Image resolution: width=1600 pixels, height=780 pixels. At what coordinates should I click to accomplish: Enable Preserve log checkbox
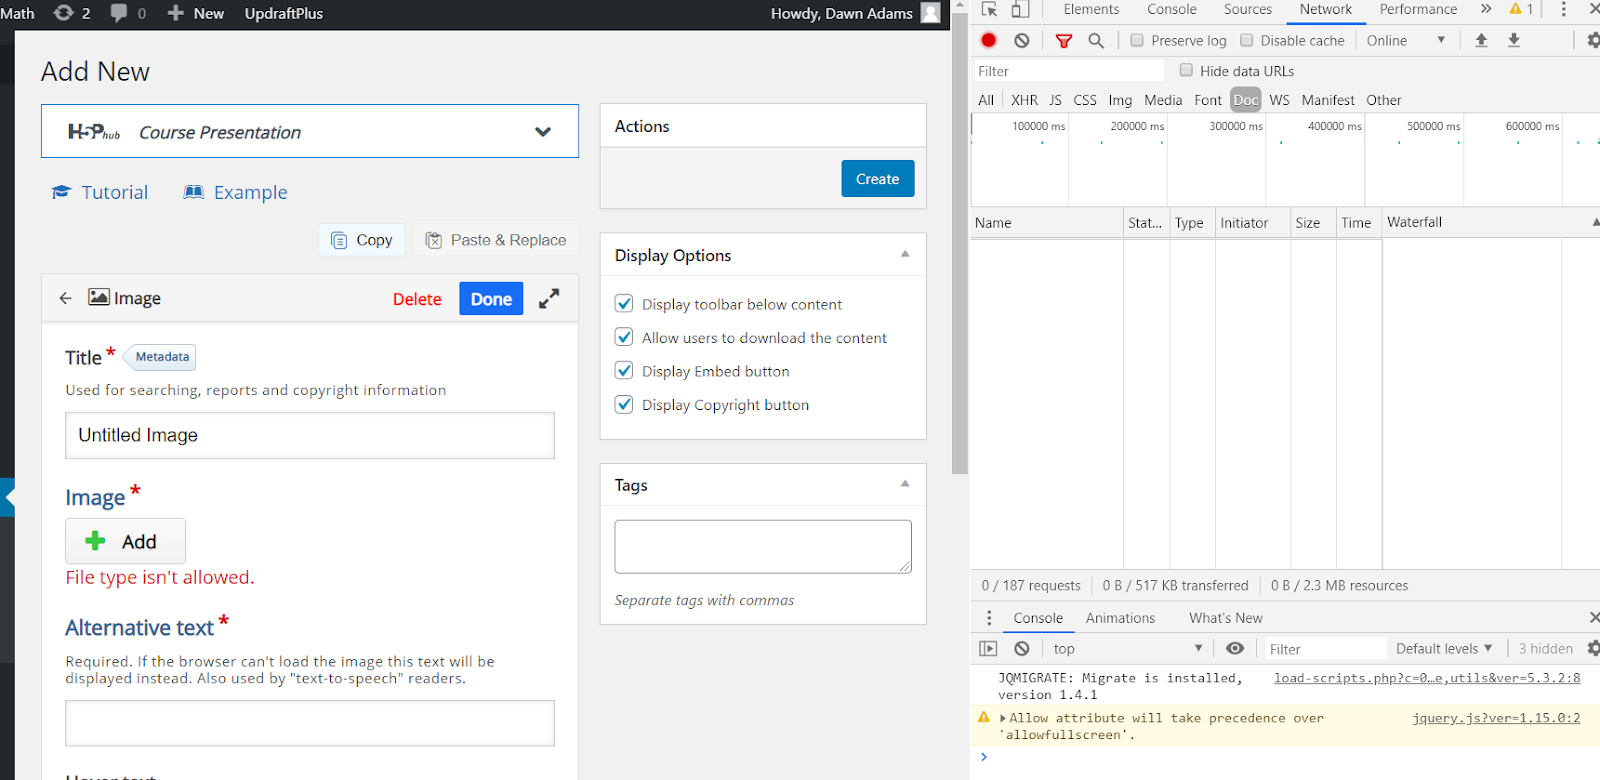(x=1137, y=40)
